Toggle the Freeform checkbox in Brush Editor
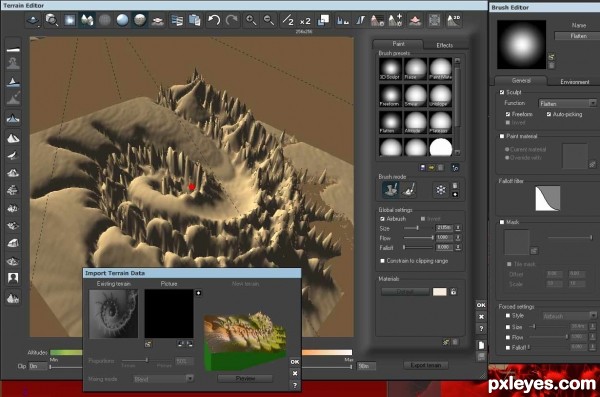The image size is (600, 397). pos(507,114)
